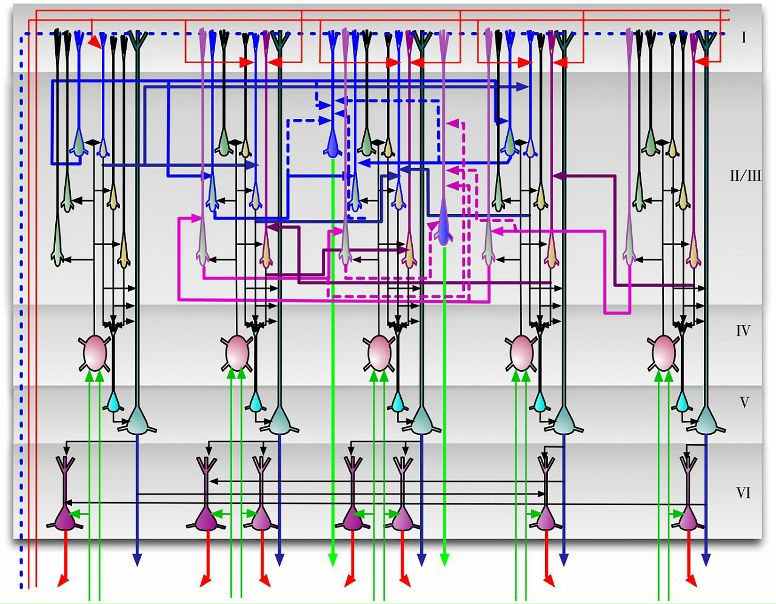This screenshot has width=776, height=604.
Task: Select the rightmost pink stellate cell in layer IV
Action: (664, 352)
